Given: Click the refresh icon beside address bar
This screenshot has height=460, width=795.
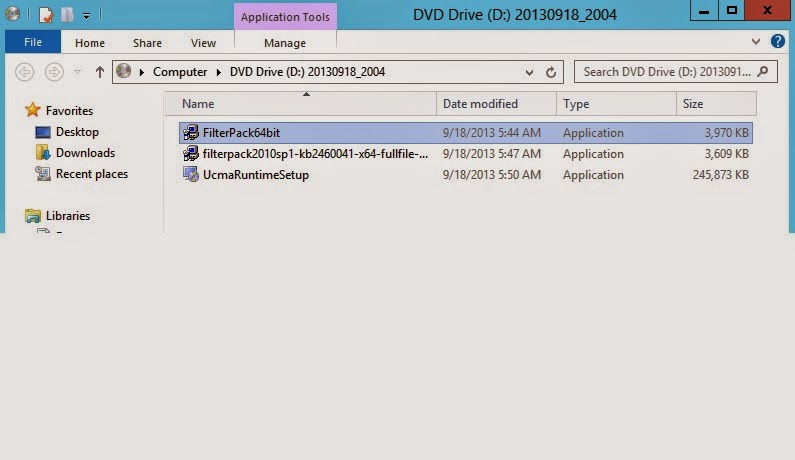Looking at the screenshot, I should 551,72.
